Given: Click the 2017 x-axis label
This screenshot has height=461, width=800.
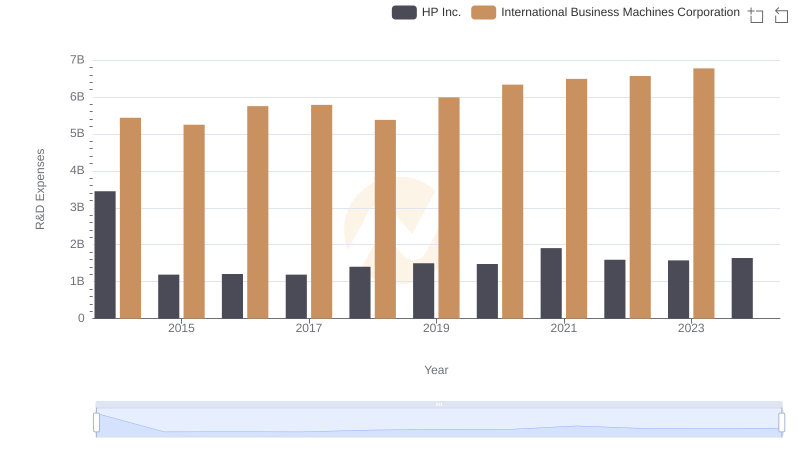Looking at the screenshot, I should tap(309, 328).
